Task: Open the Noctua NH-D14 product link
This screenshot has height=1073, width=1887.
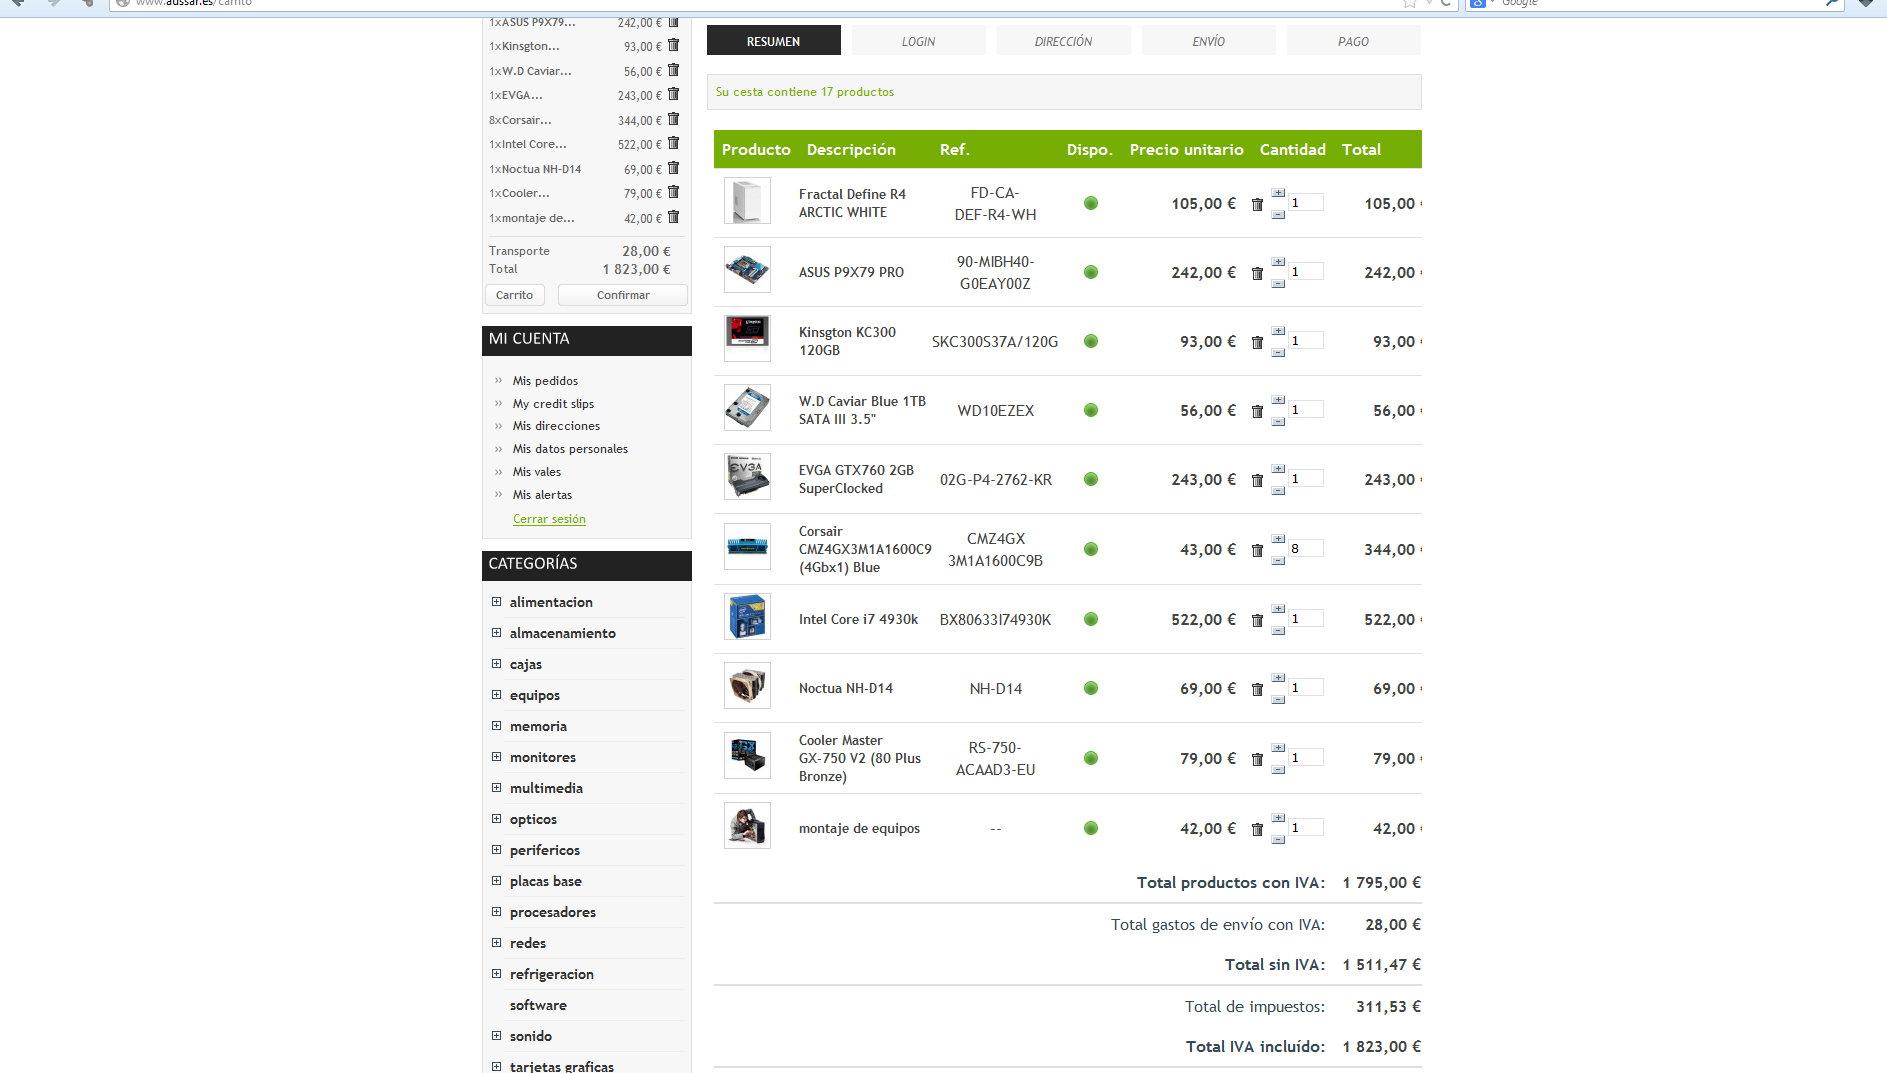Action: 846,689
